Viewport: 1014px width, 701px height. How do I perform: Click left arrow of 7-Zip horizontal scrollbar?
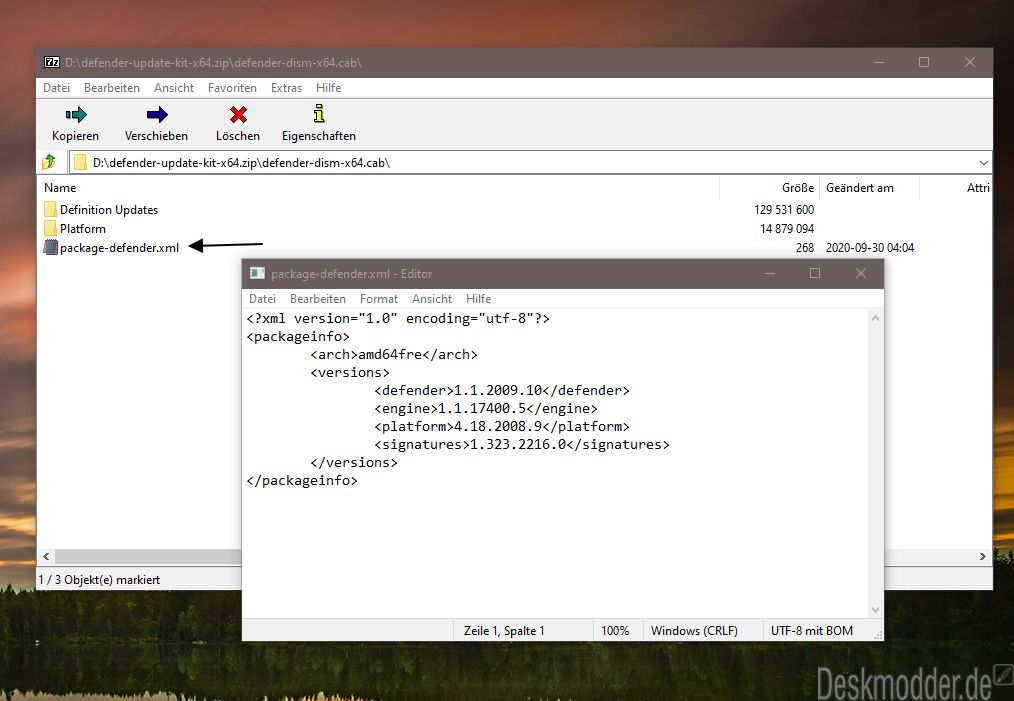(46, 556)
